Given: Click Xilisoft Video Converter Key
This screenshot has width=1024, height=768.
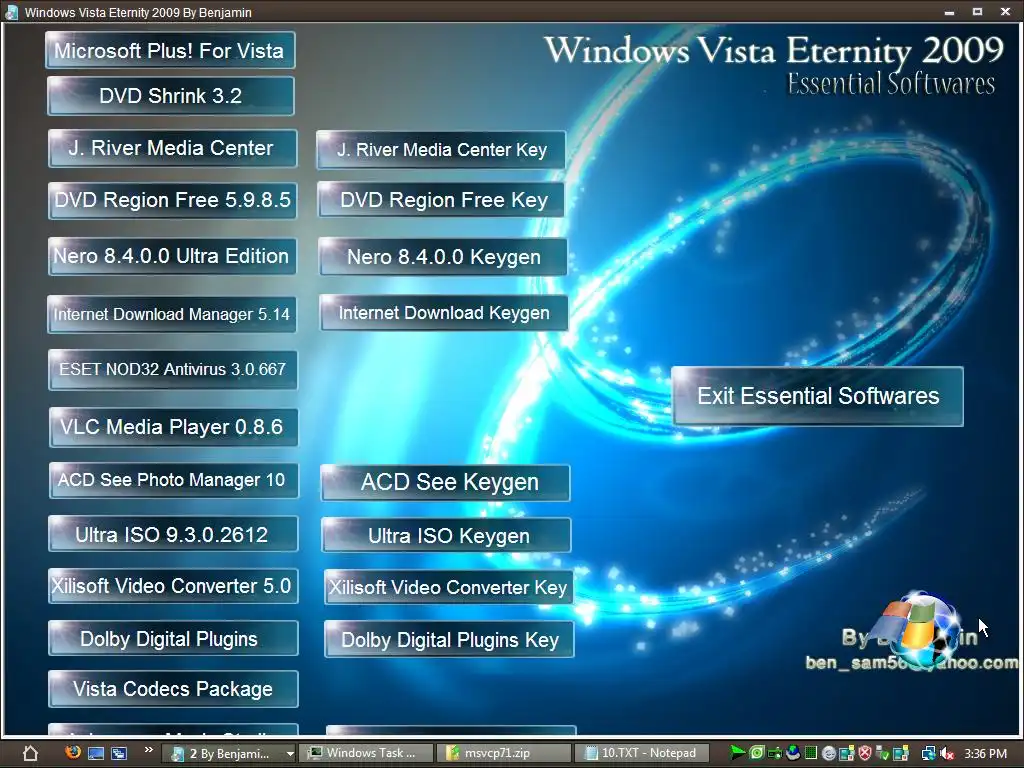Looking at the screenshot, I should (x=449, y=587).
